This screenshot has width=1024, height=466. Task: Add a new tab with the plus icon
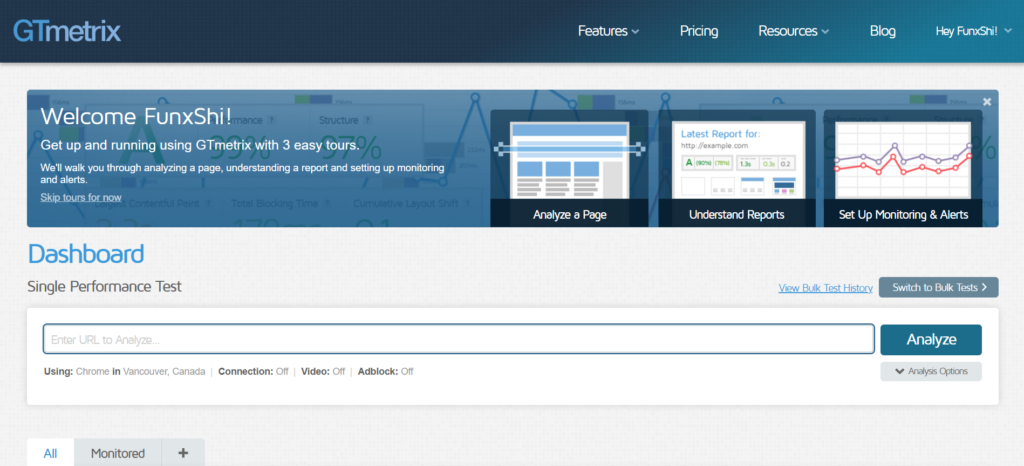coord(183,453)
